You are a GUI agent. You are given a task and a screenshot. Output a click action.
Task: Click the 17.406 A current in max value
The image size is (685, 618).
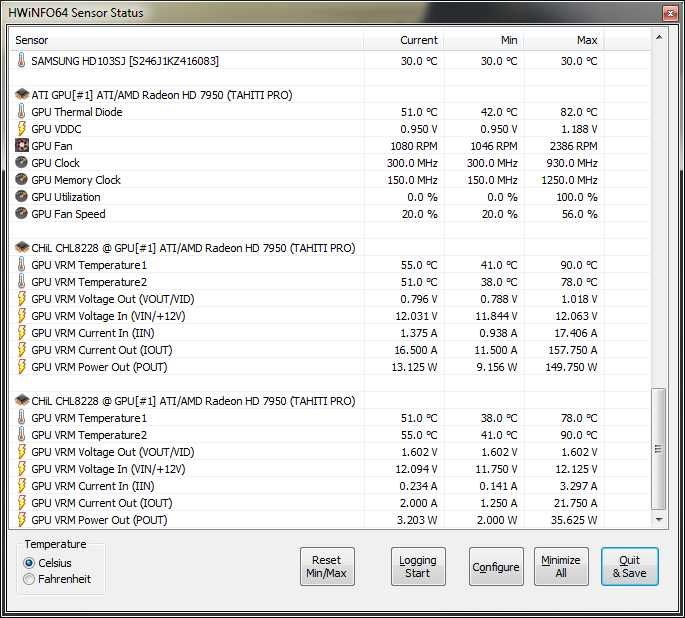tap(575, 333)
